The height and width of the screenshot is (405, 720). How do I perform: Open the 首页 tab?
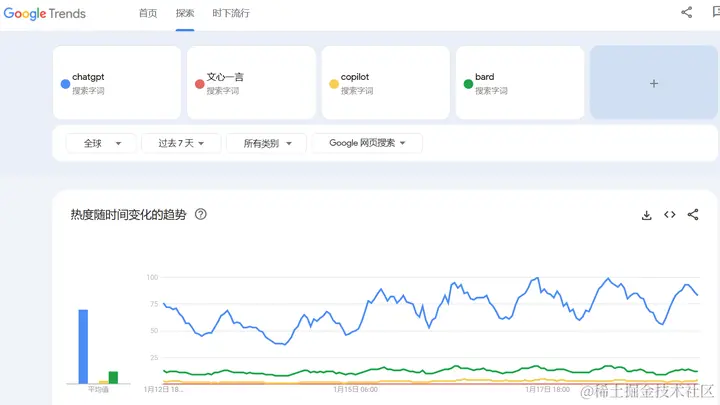click(x=148, y=13)
